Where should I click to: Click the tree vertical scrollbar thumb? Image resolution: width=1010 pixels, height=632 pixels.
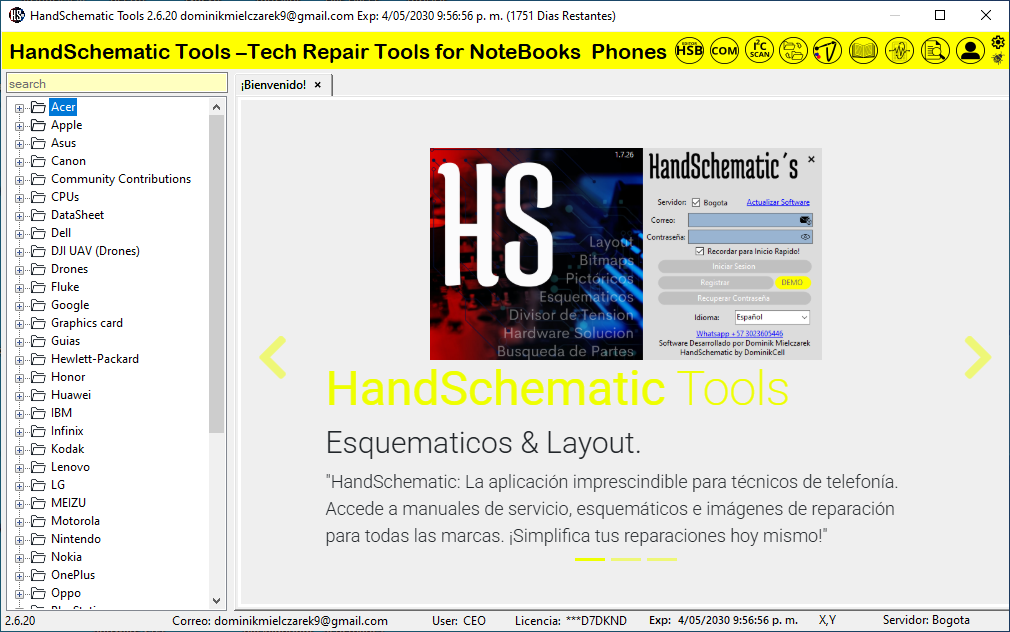point(216,274)
